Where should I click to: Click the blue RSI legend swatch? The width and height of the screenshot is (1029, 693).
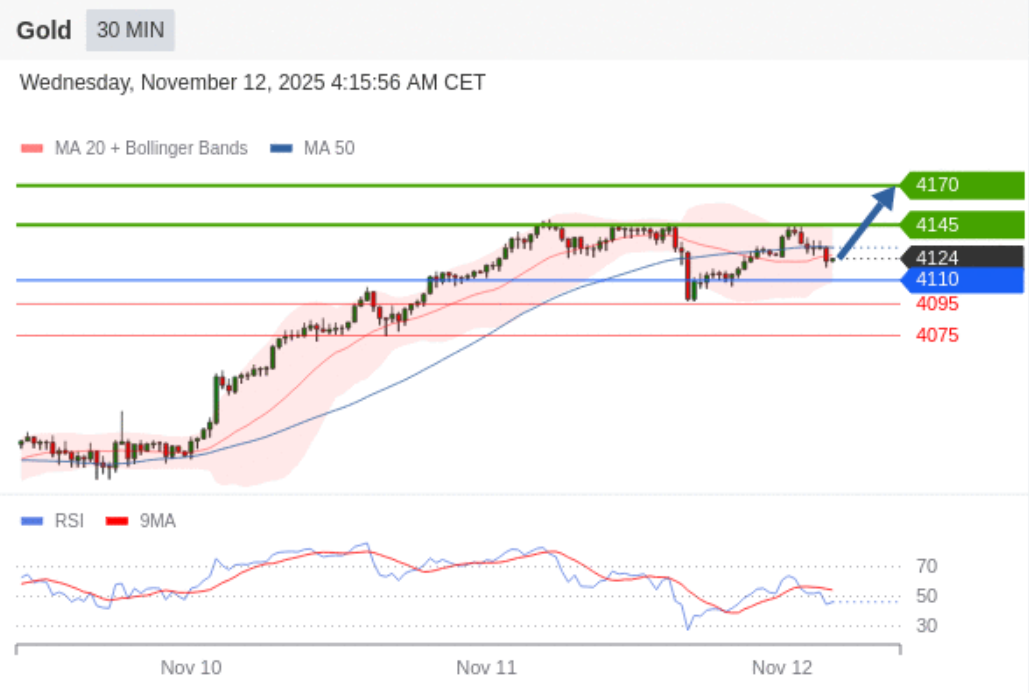coord(32,521)
